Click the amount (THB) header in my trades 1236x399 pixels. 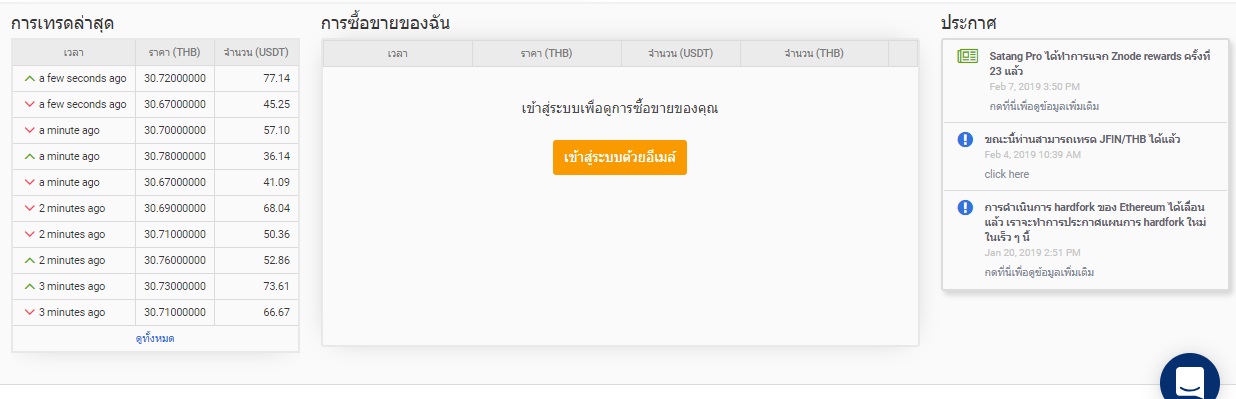pyautogui.click(x=814, y=53)
